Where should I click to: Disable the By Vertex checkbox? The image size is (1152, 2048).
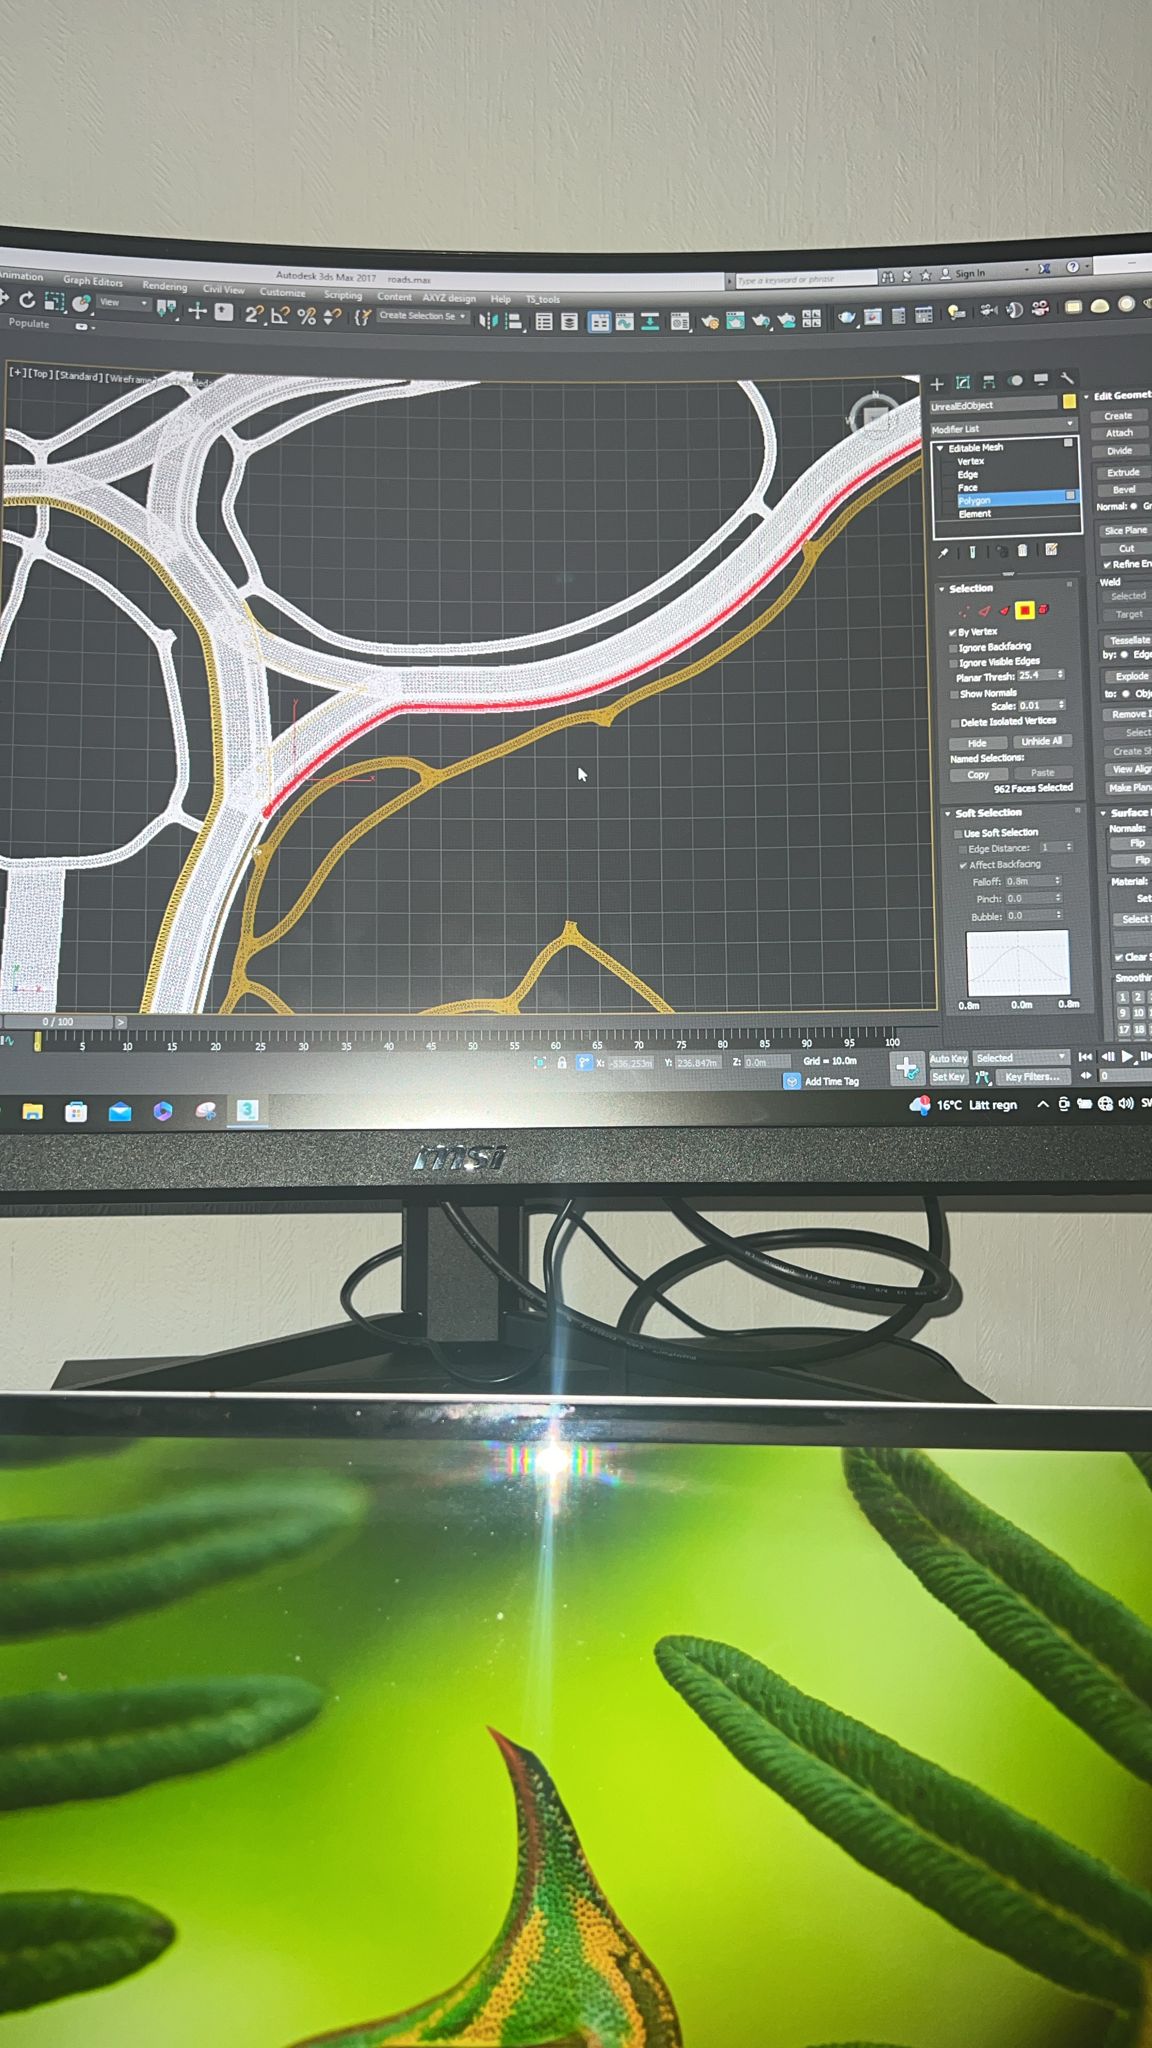(953, 632)
